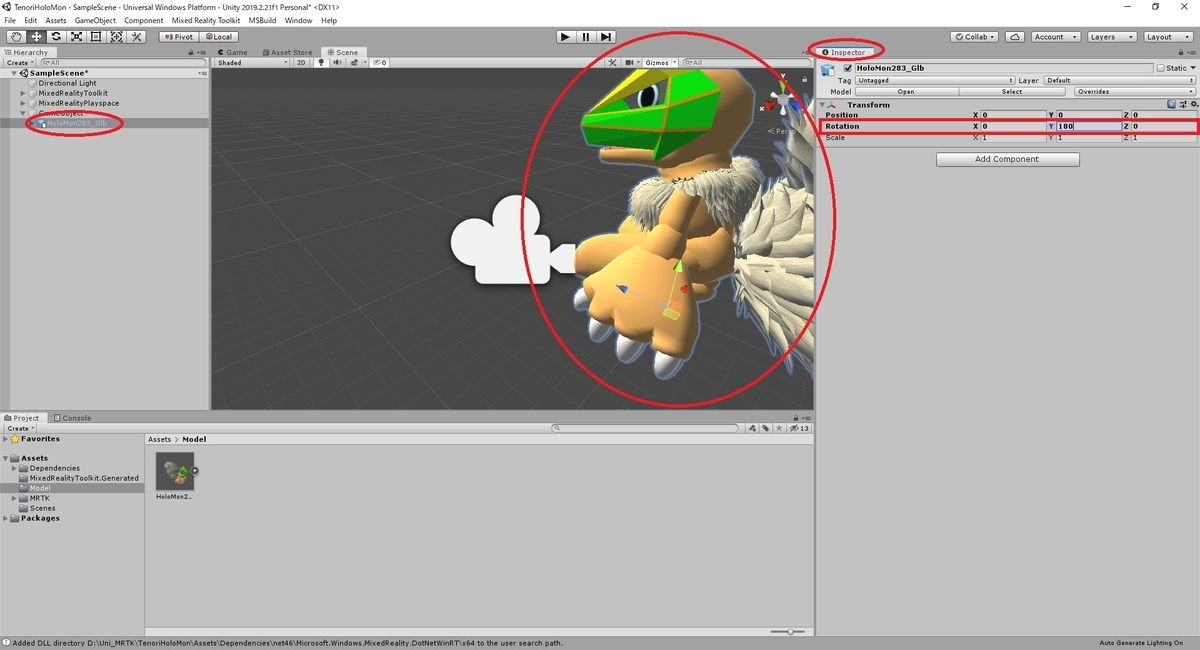Click the favorites star icon in Project toolbar
Viewport: 1200px width, 650px height.
[778, 428]
